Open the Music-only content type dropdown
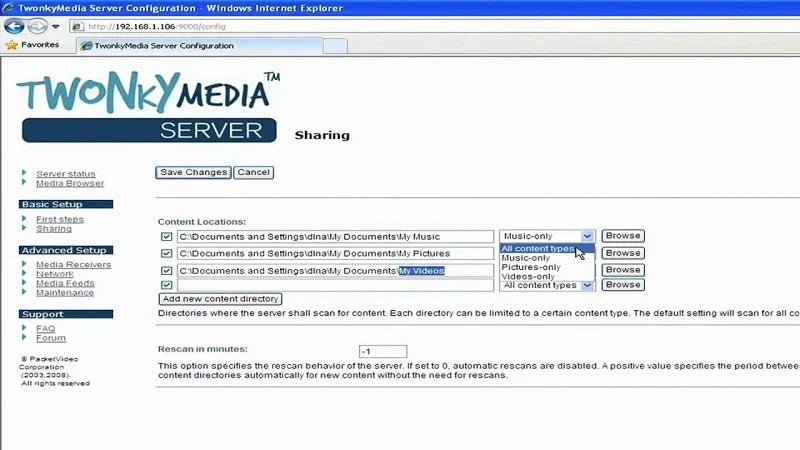The width and height of the screenshot is (800, 450). coord(547,236)
